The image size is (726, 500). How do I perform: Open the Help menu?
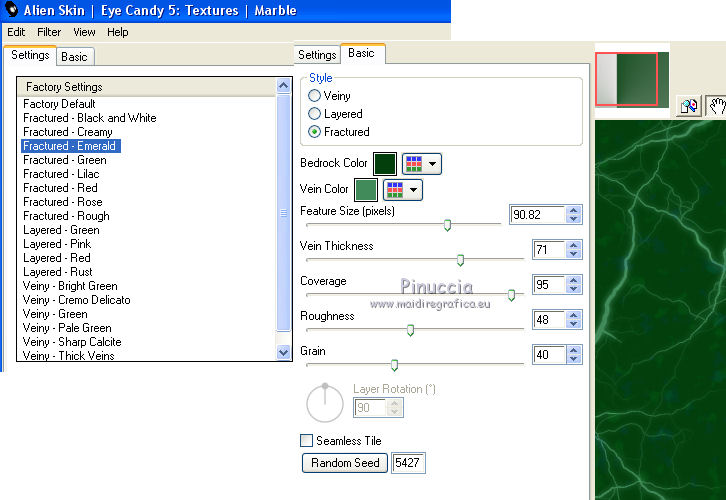point(117,32)
